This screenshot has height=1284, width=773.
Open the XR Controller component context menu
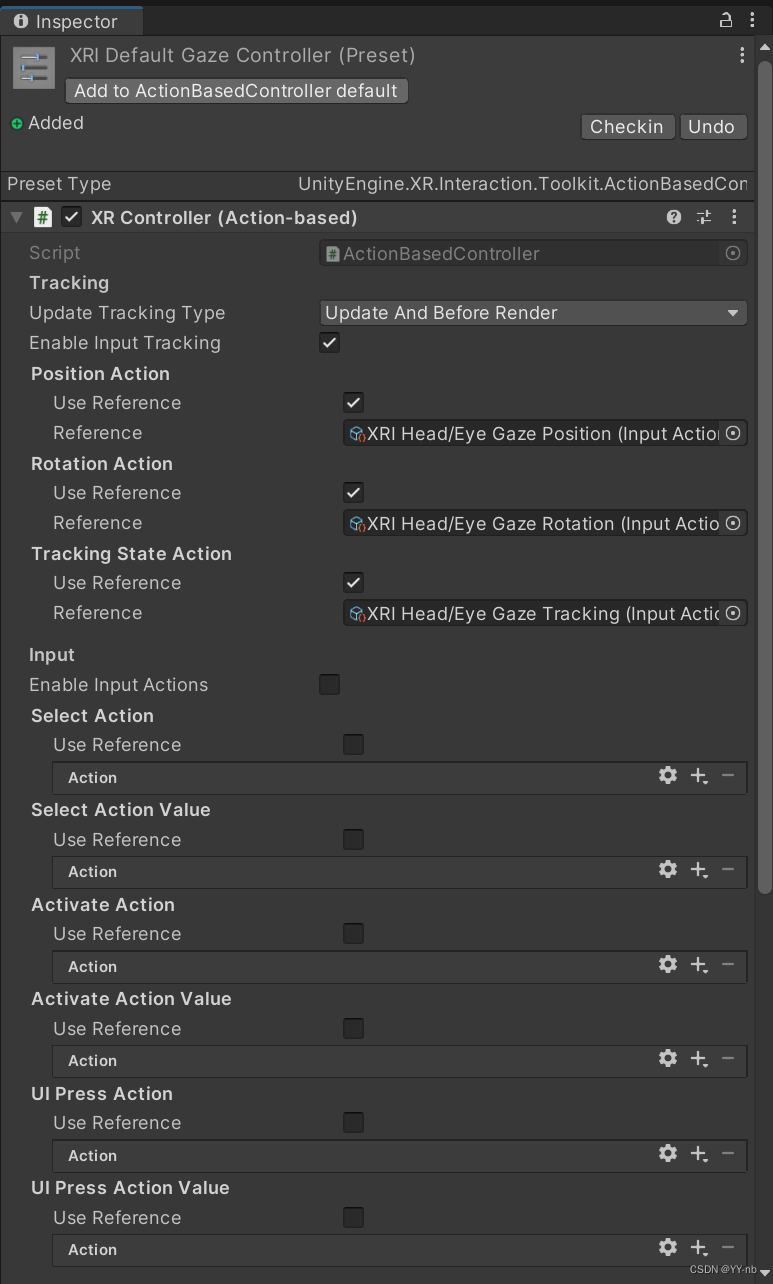pyautogui.click(x=734, y=217)
